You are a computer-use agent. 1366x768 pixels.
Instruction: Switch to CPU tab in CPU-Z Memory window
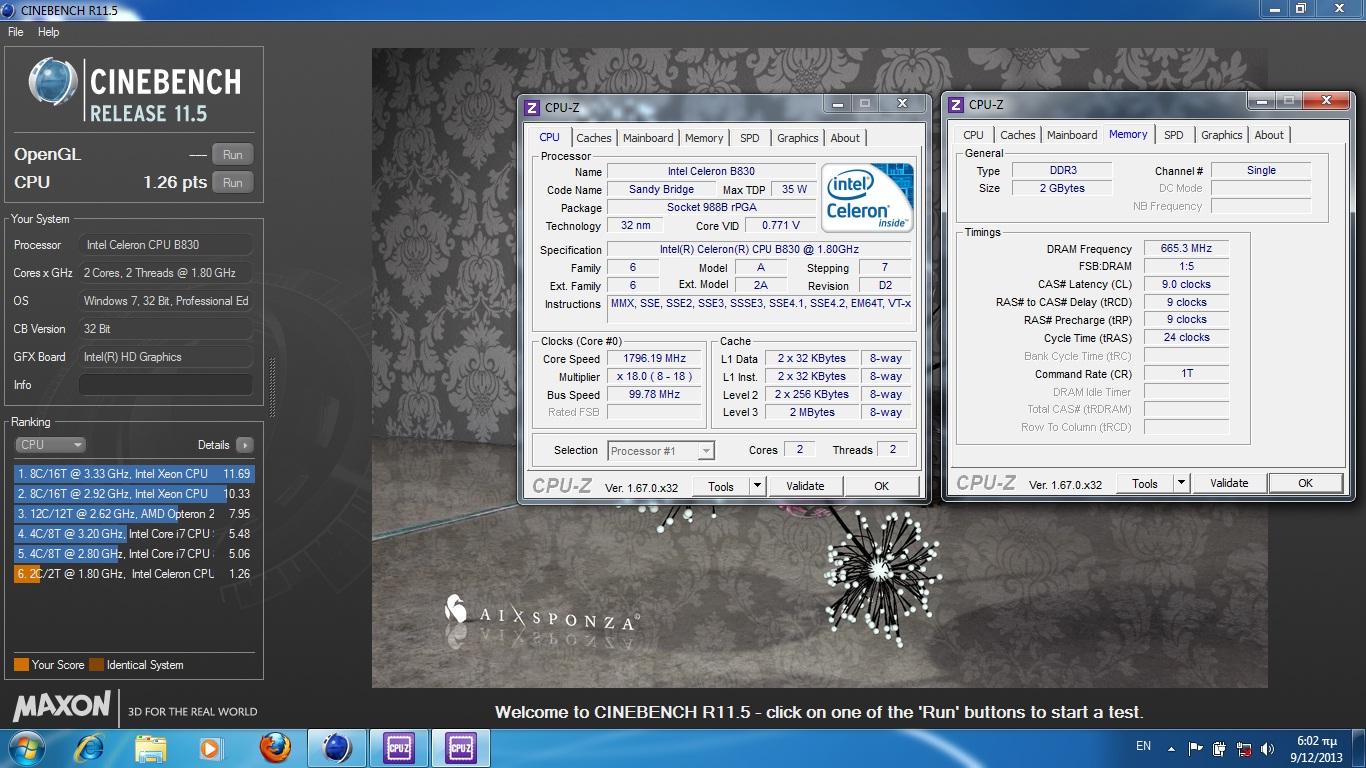point(973,135)
